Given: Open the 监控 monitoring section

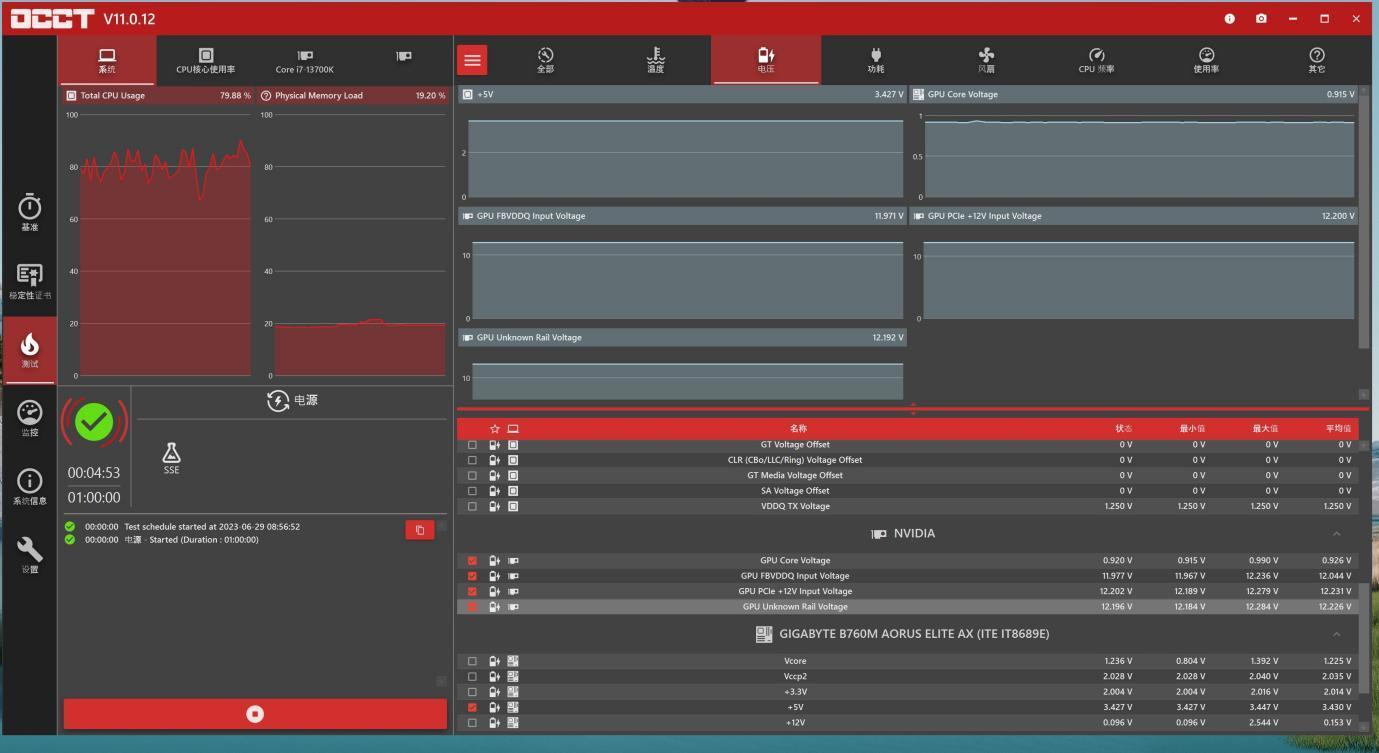Looking at the screenshot, I should [x=30, y=419].
